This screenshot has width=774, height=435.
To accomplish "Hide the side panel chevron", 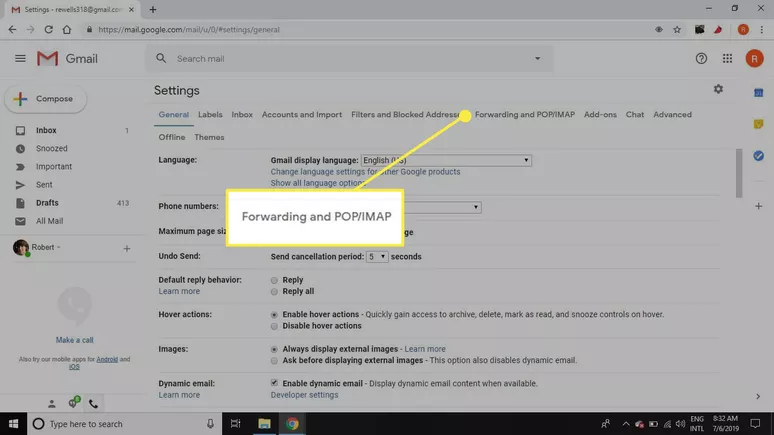I will tap(758, 396).
